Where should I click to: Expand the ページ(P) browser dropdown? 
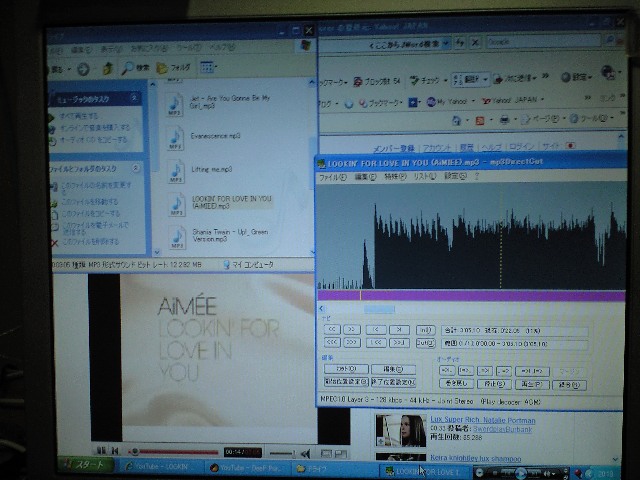pos(563,119)
